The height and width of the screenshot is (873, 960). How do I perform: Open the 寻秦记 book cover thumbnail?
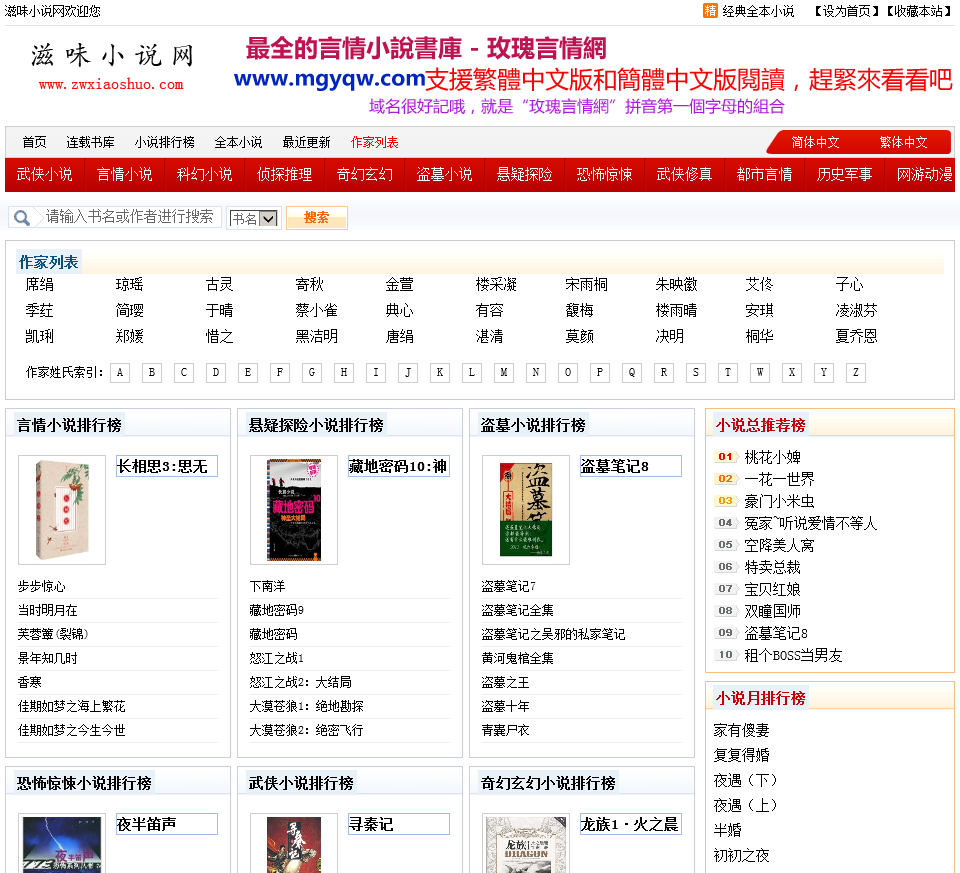[x=294, y=843]
